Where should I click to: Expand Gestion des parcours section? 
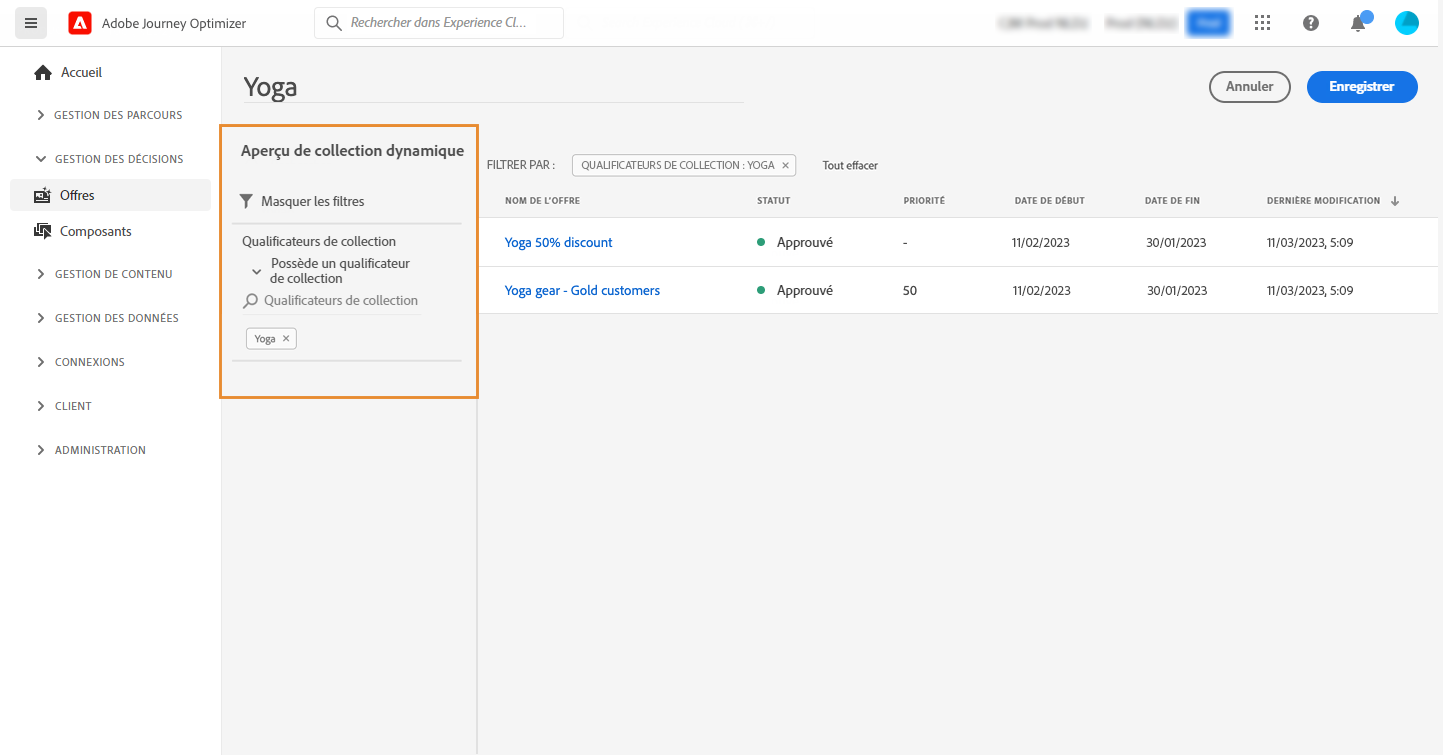(x=41, y=115)
